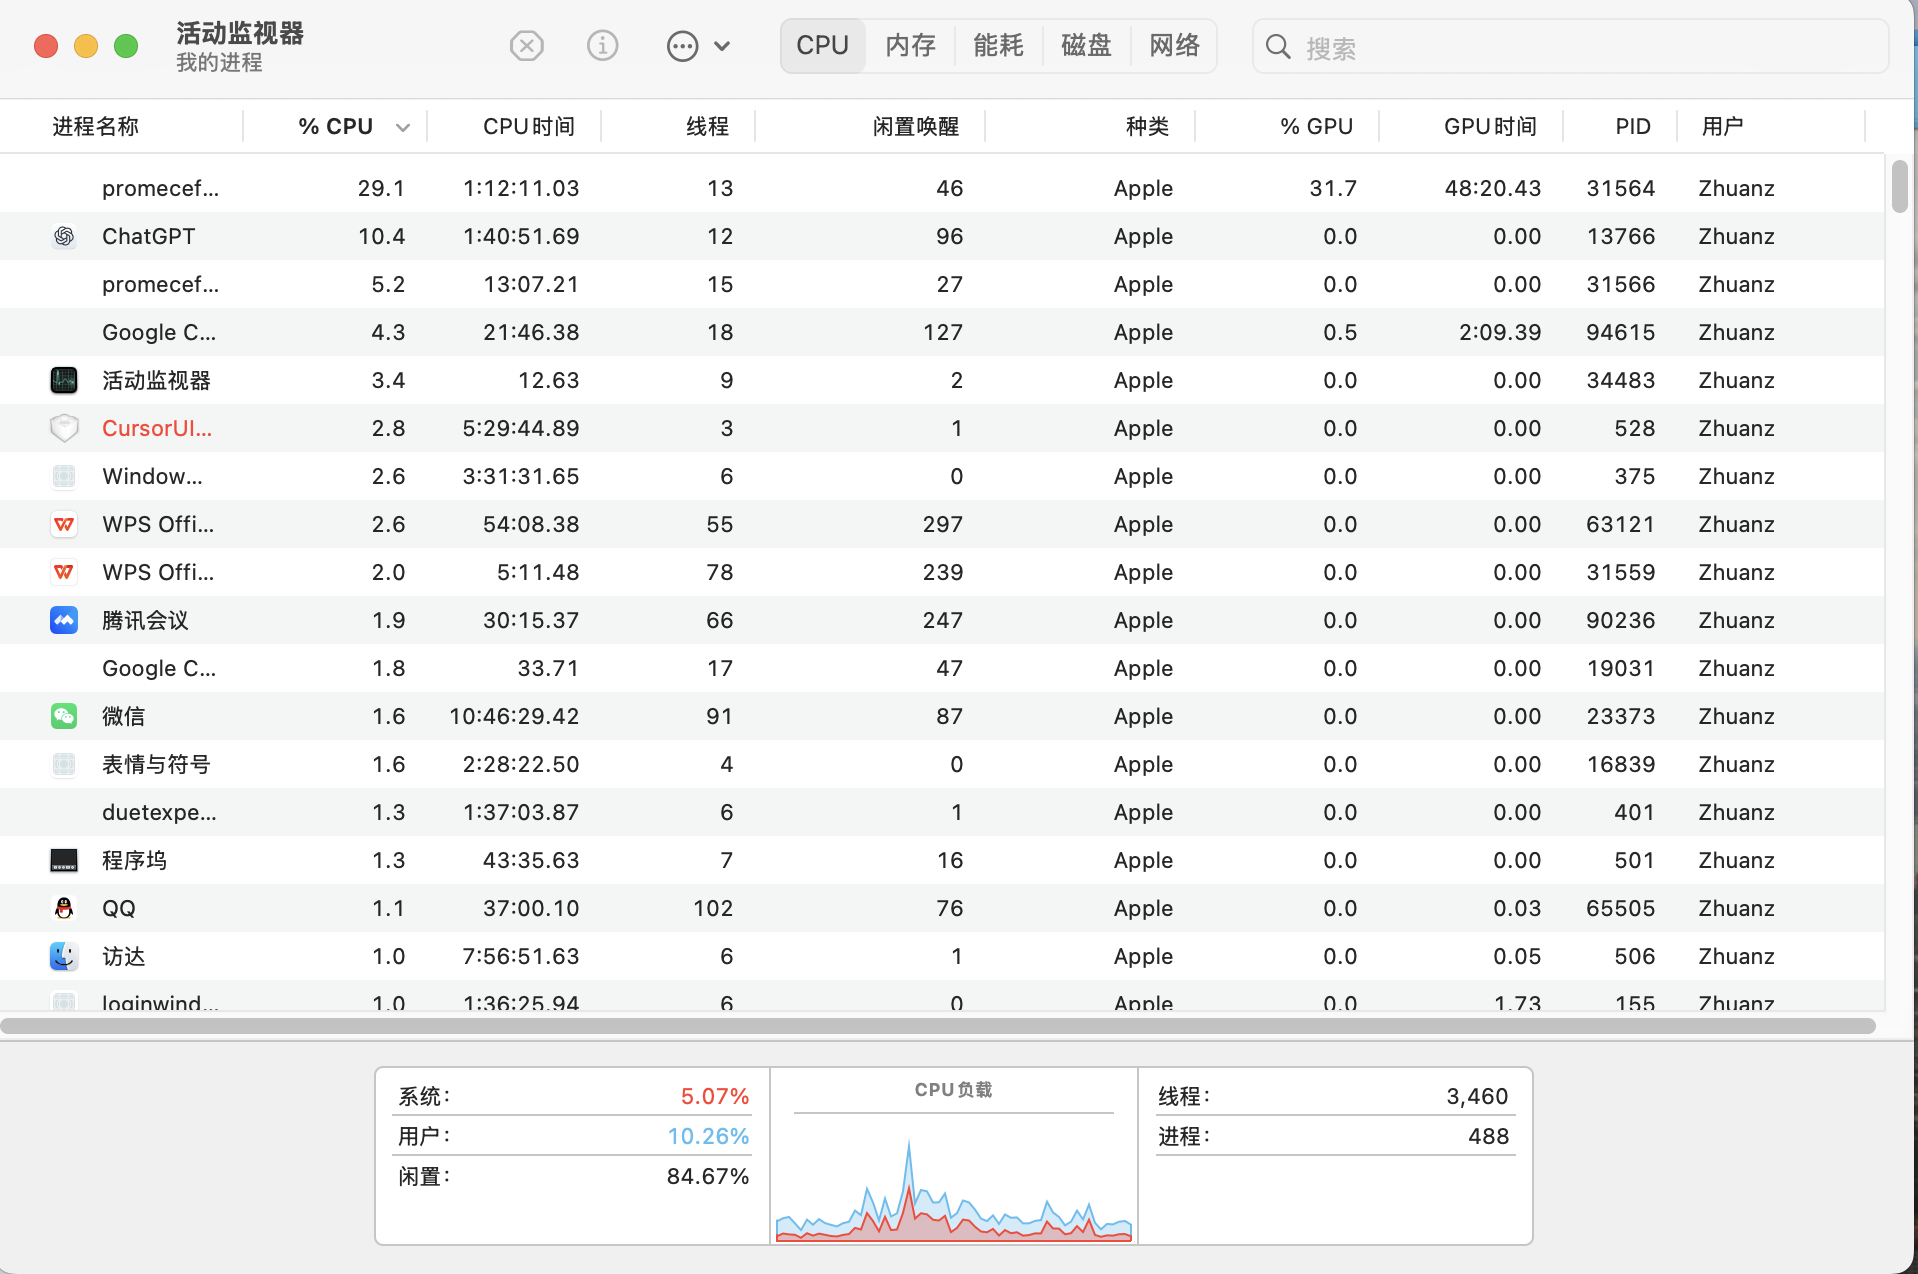Select the ChatGPT app icon

click(x=64, y=236)
